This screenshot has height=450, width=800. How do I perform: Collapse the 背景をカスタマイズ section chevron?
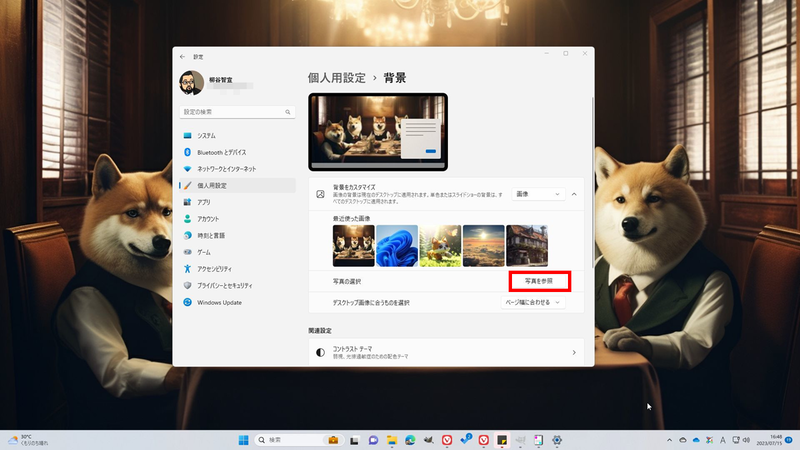pos(574,194)
